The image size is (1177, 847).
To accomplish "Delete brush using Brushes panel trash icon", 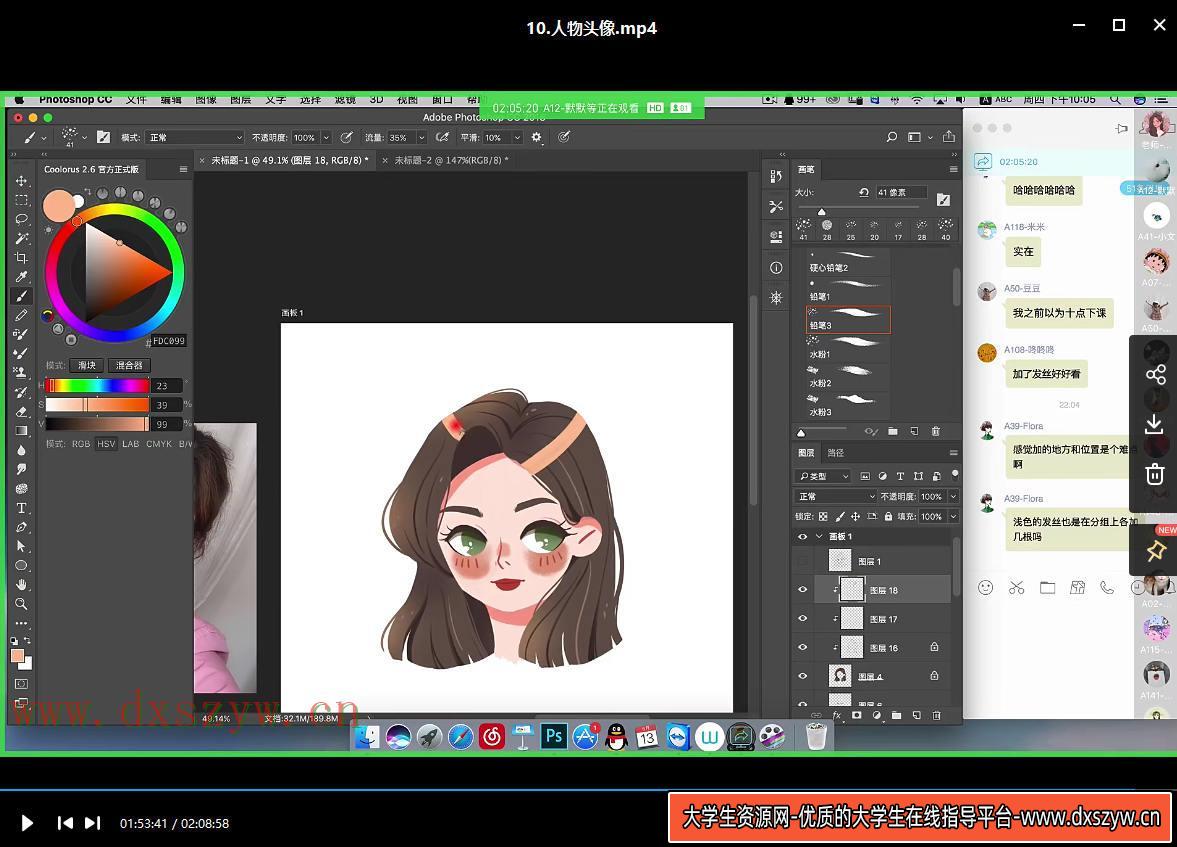I will (935, 431).
